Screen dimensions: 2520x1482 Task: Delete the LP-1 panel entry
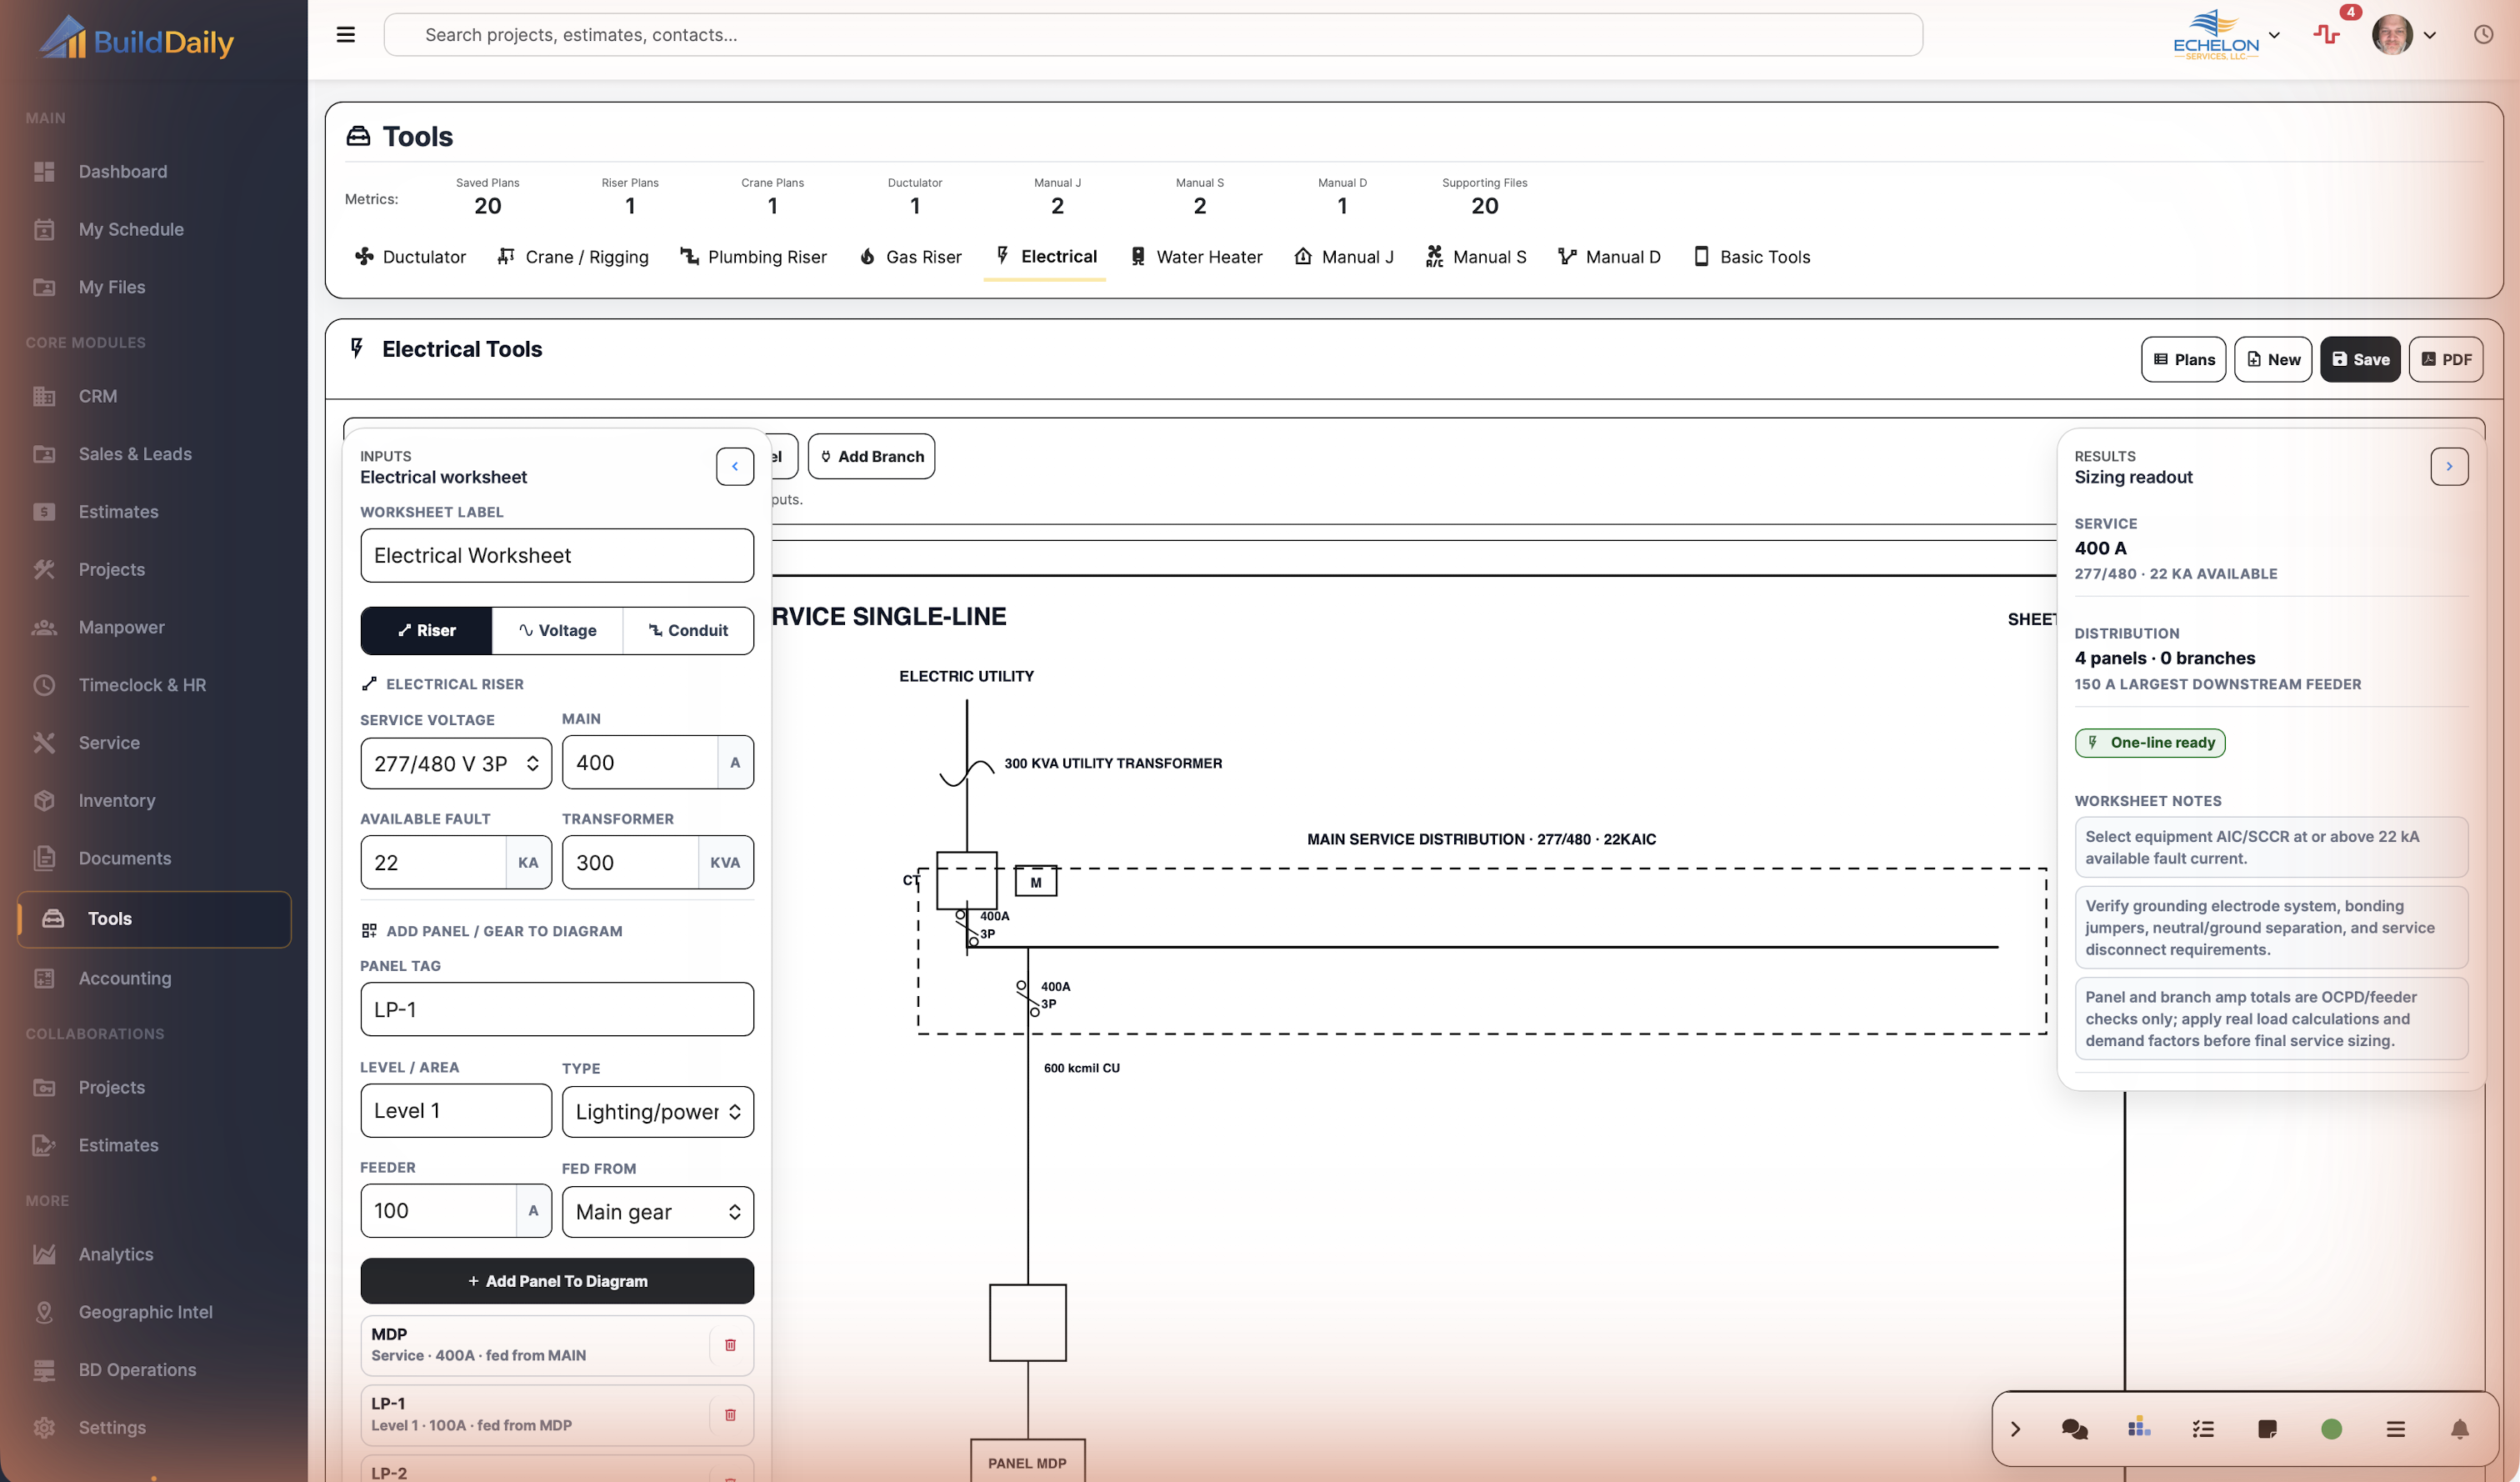click(x=730, y=1415)
